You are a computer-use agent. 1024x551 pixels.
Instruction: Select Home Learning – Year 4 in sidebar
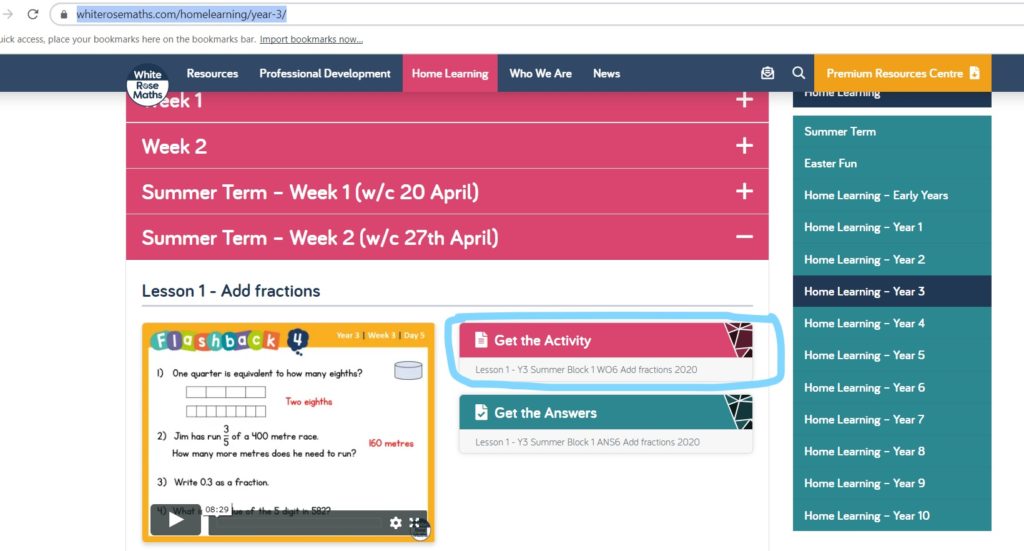pos(864,323)
